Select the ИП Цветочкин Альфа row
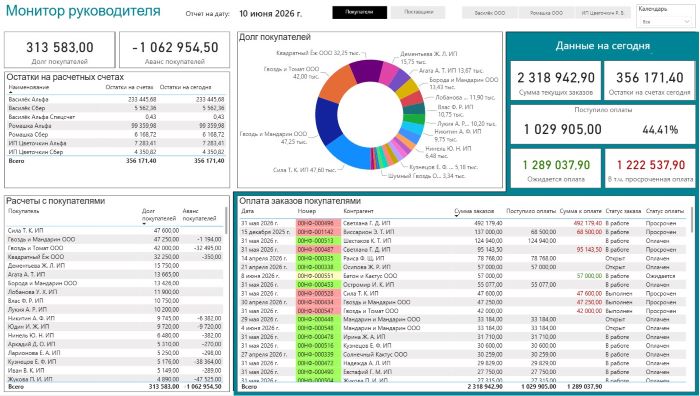 [117, 143]
